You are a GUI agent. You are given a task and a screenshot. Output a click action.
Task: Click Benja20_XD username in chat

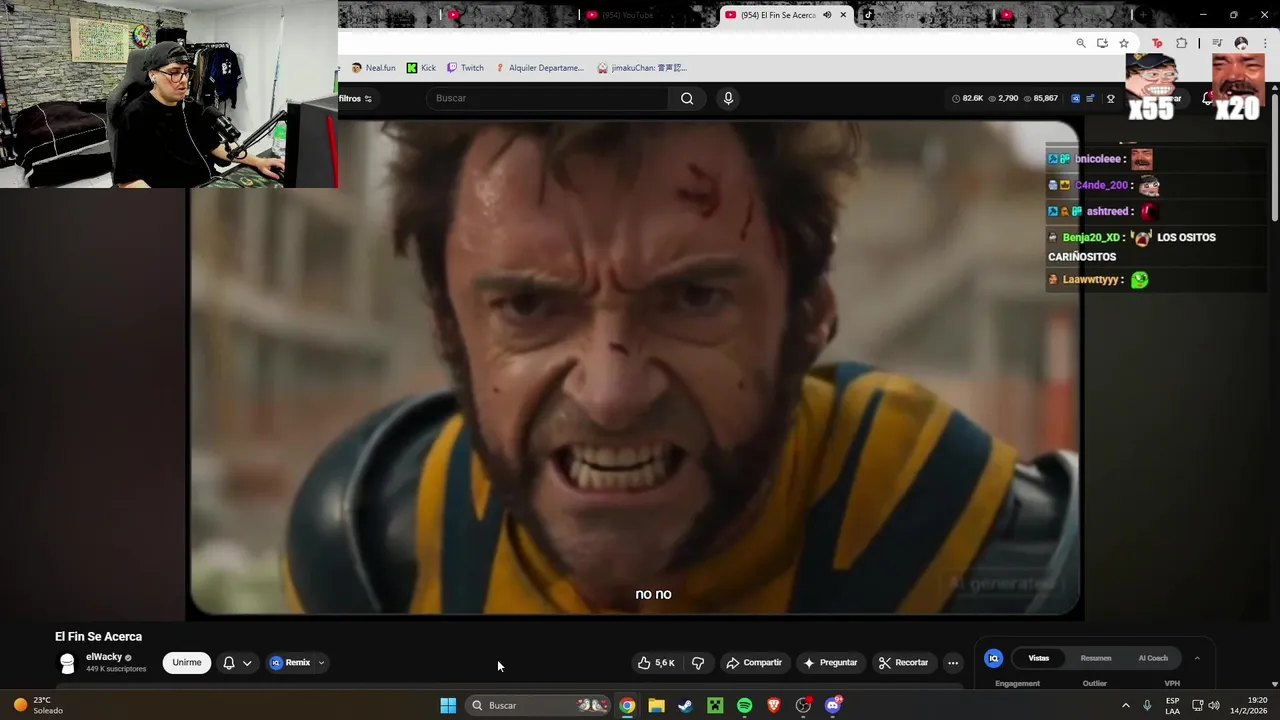(1093, 237)
